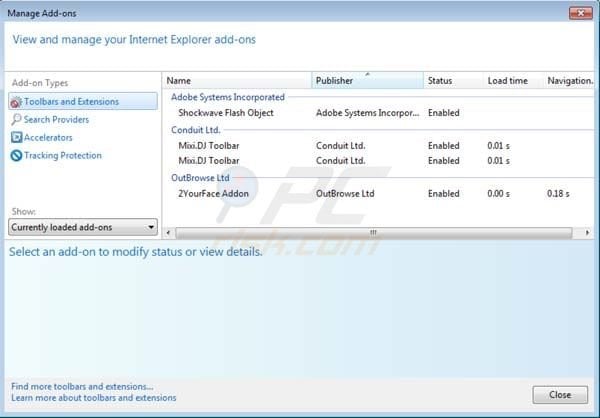The width and height of the screenshot is (600, 418).
Task: Sort by the Publisher column header
Action: coord(367,81)
